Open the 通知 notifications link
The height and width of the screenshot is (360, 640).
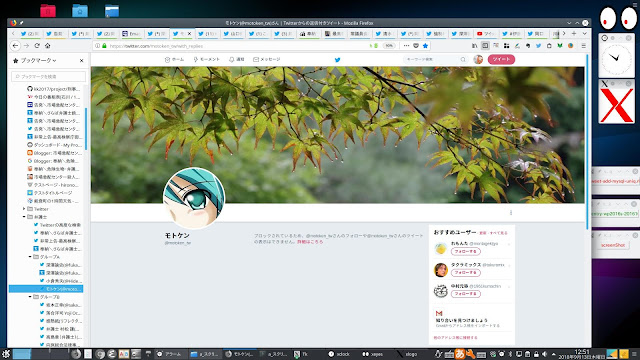(236, 60)
